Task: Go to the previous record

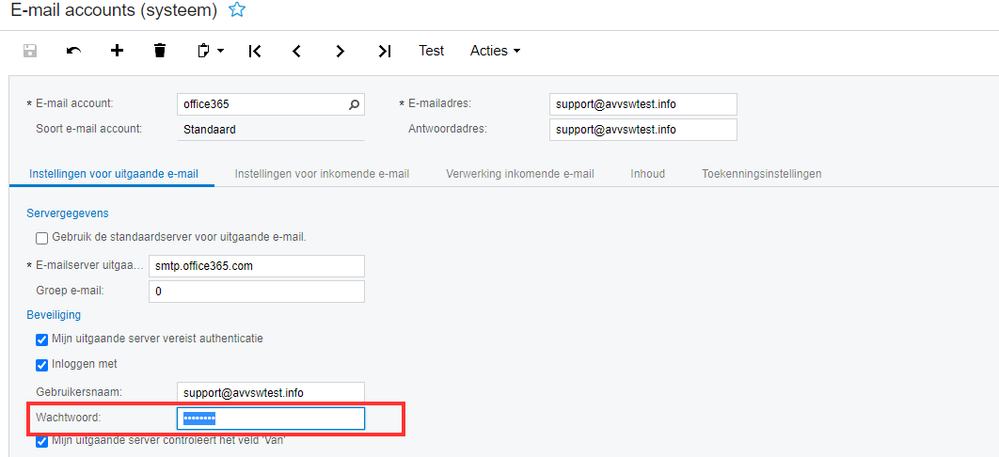Action: (297, 51)
